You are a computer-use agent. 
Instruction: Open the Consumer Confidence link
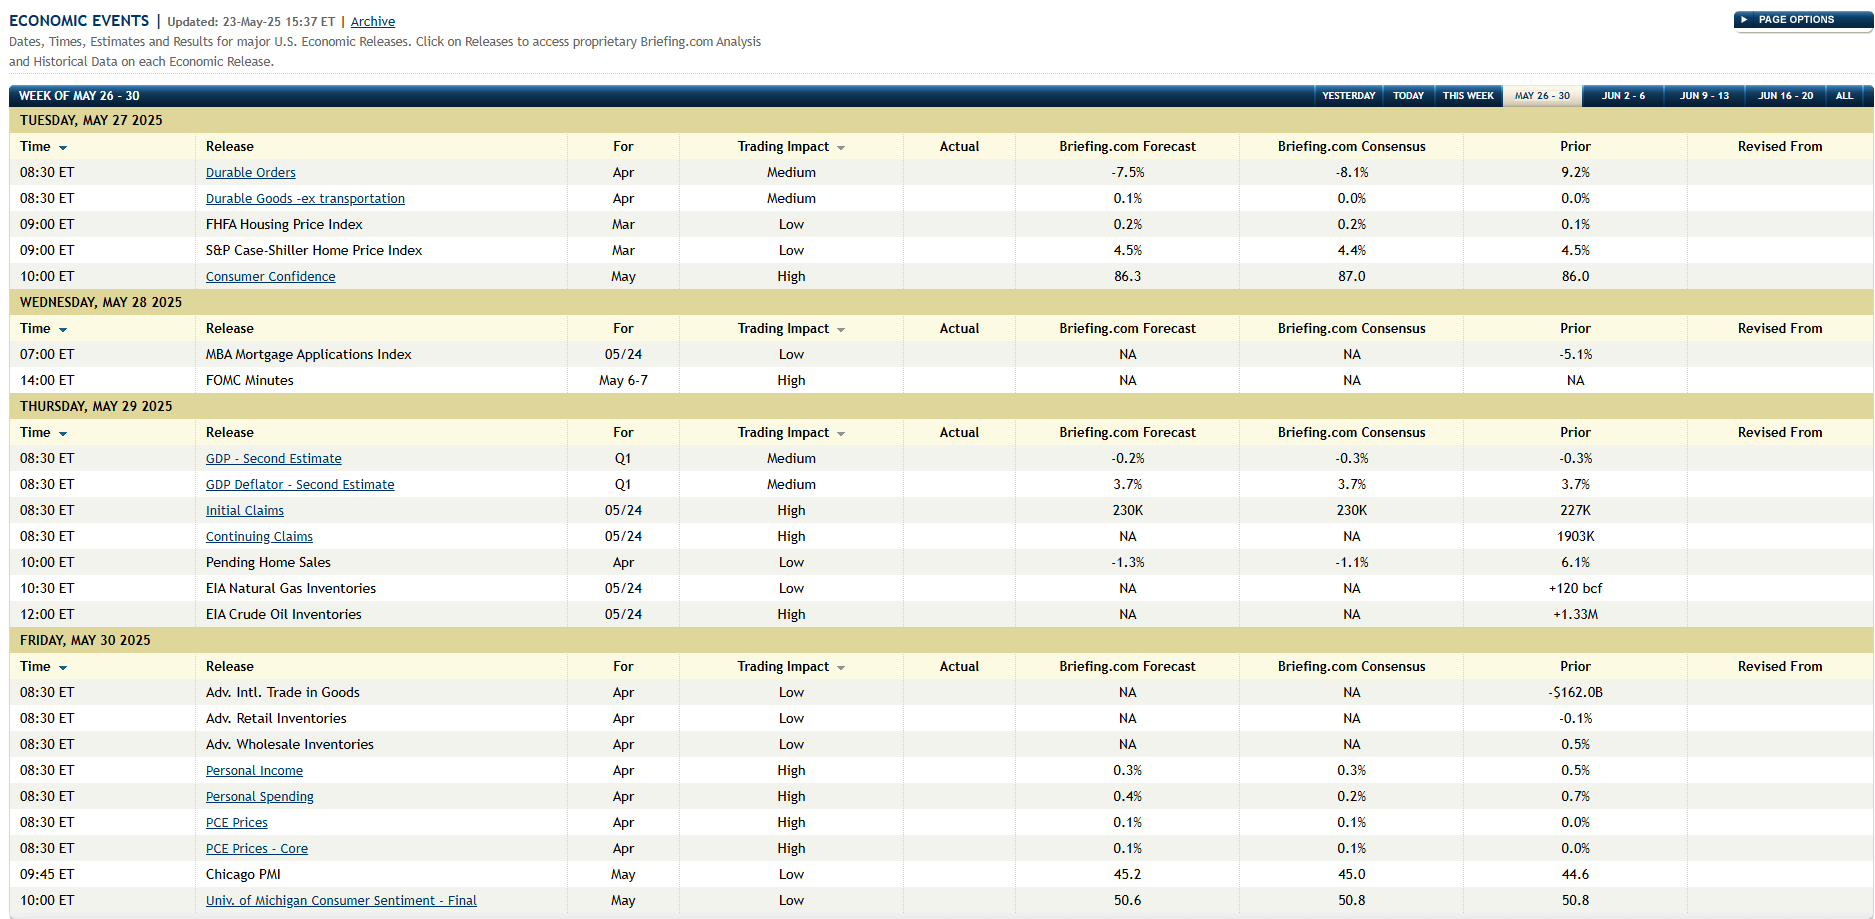click(271, 277)
